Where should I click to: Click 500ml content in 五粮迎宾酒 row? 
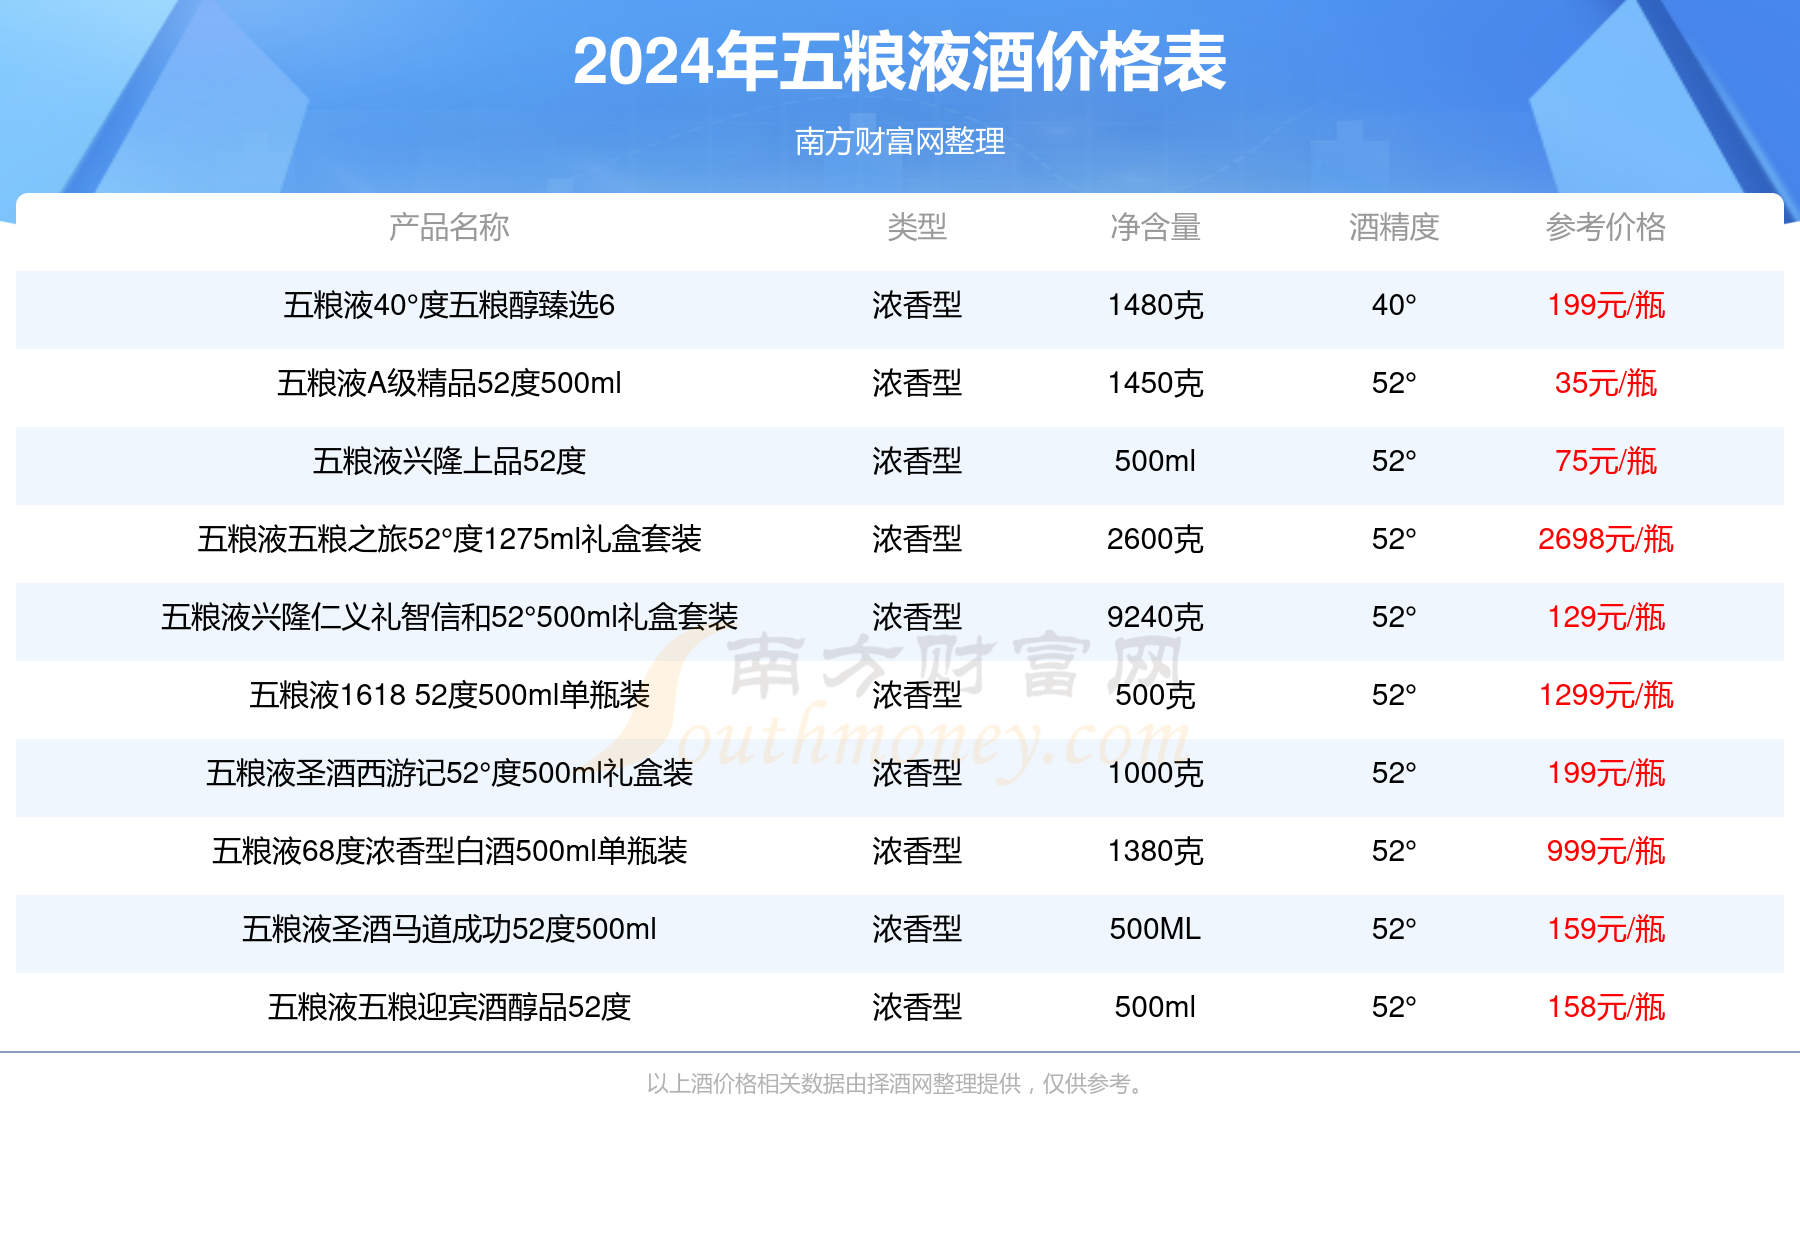1155,1007
